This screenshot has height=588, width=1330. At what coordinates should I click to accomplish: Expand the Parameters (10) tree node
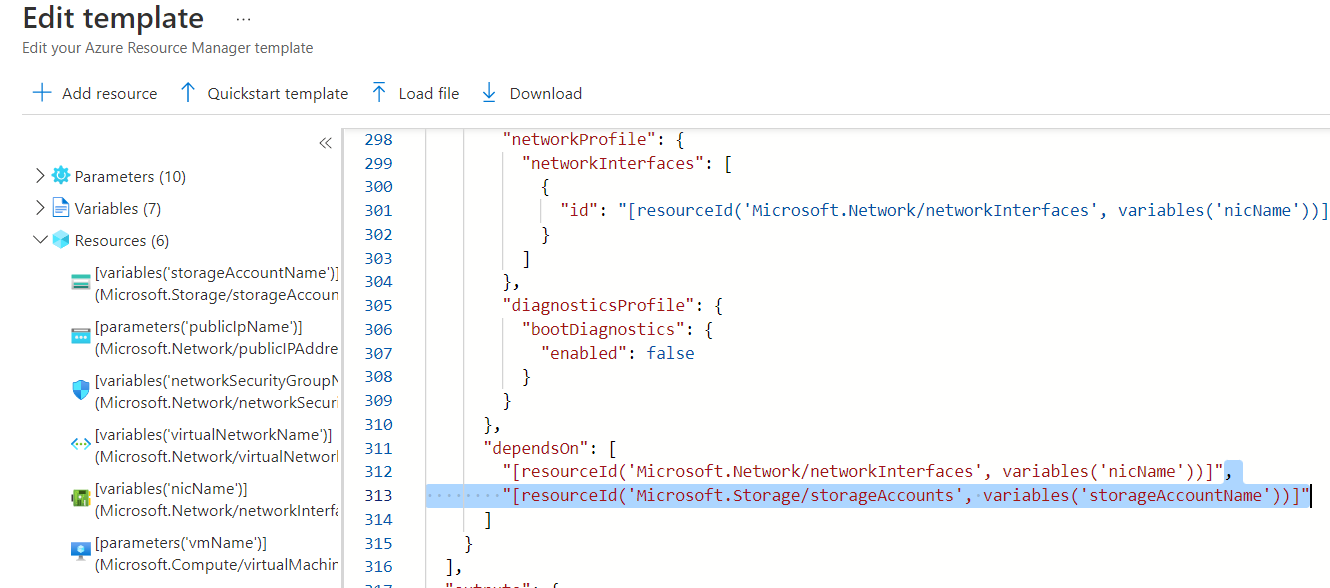(x=40, y=176)
